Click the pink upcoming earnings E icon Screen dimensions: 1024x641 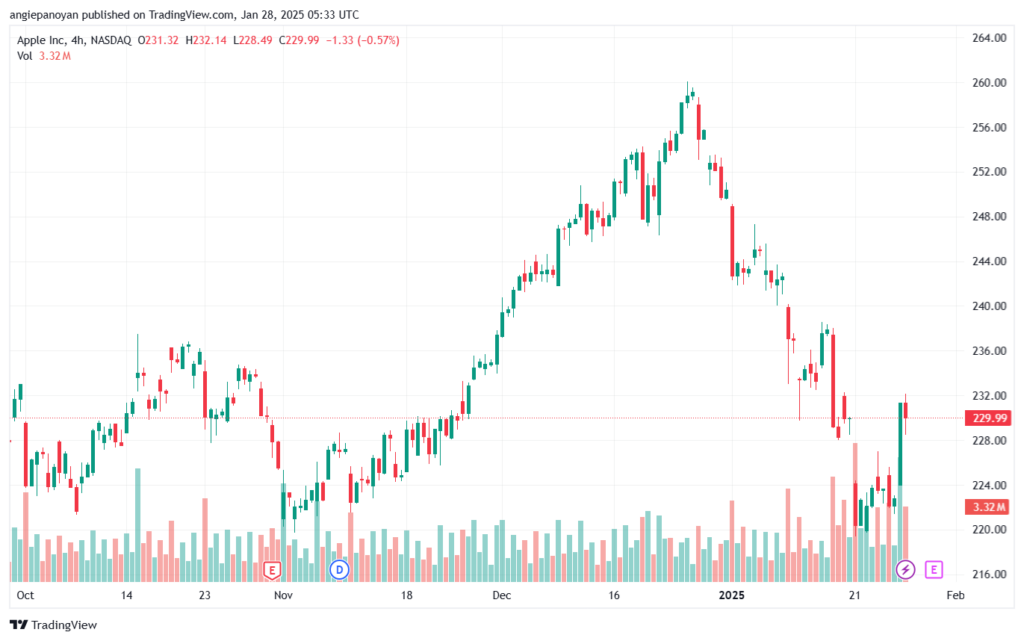click(934, 570)
